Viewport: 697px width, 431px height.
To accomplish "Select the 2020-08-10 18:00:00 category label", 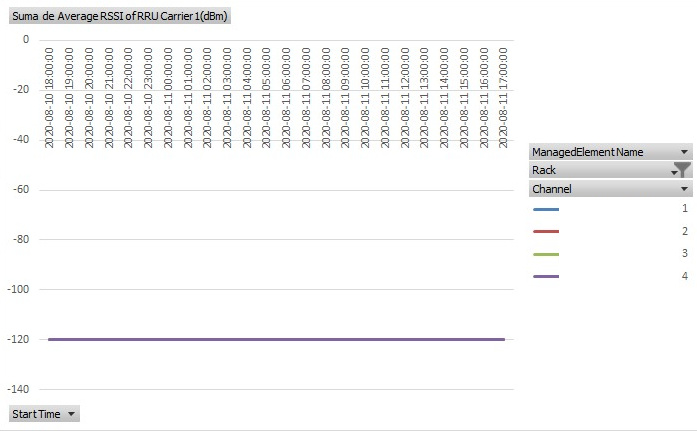I will [x=49, y=98].
